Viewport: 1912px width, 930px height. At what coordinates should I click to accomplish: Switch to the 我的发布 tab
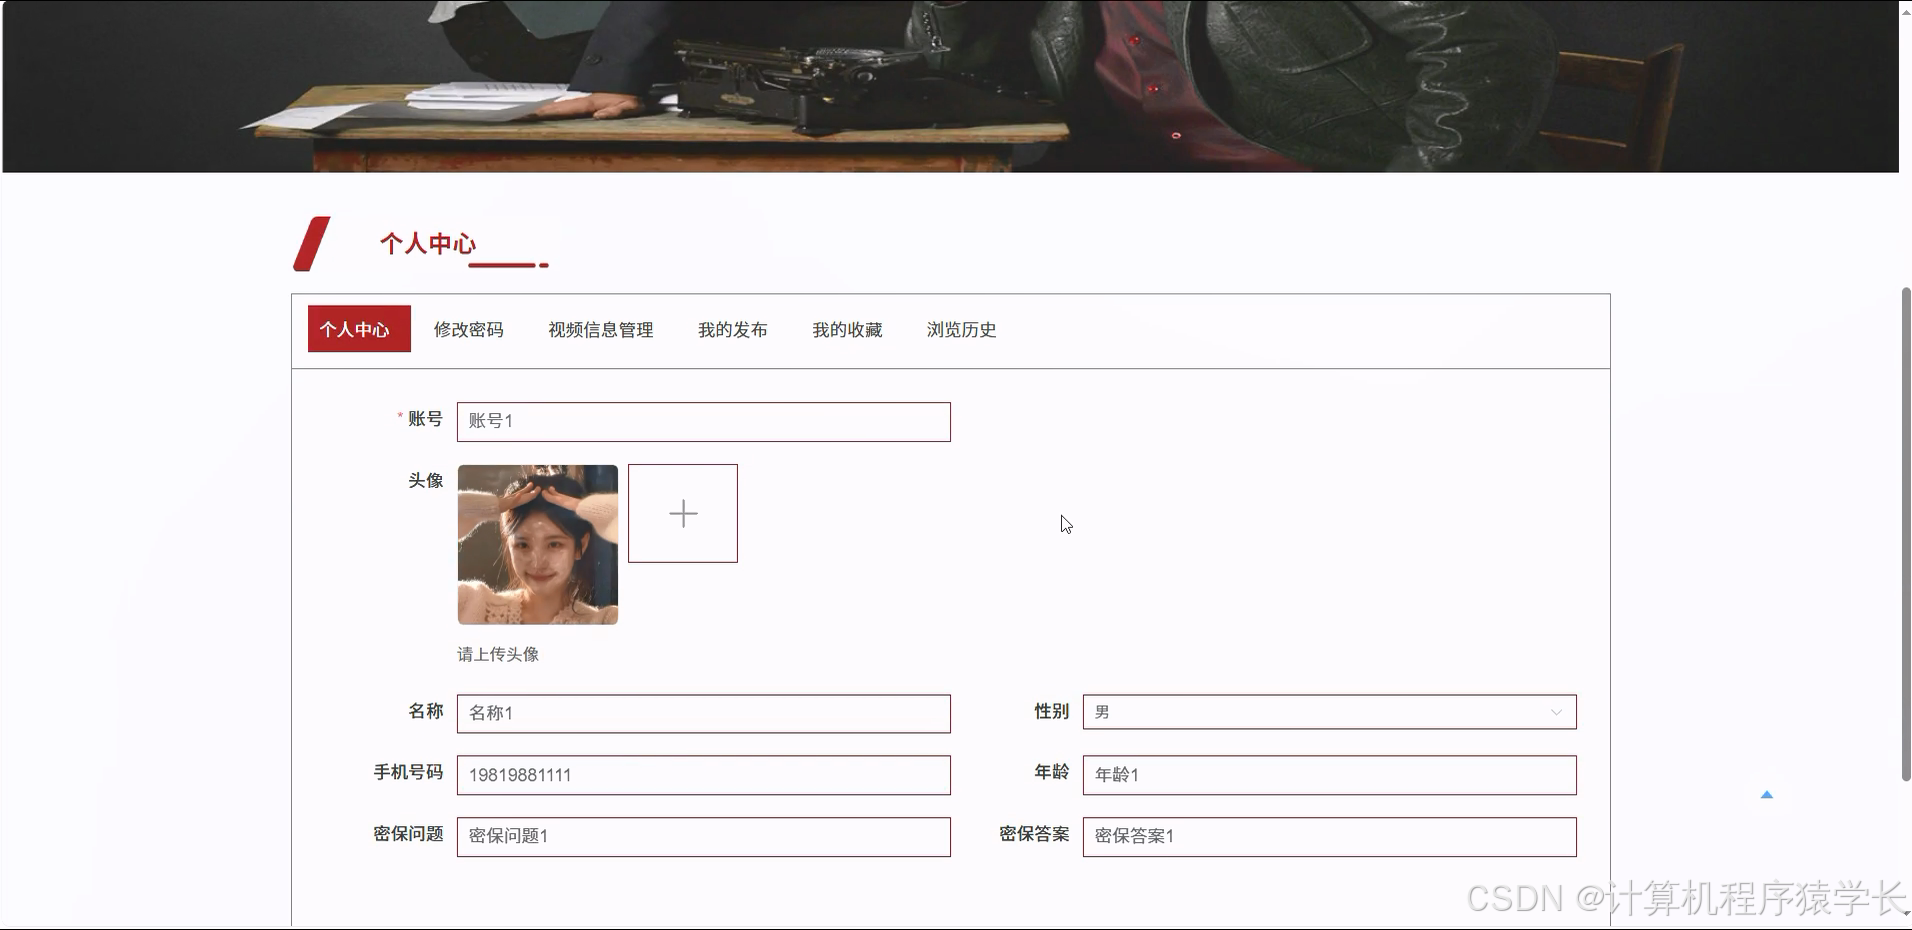click(x=733, y=329)
